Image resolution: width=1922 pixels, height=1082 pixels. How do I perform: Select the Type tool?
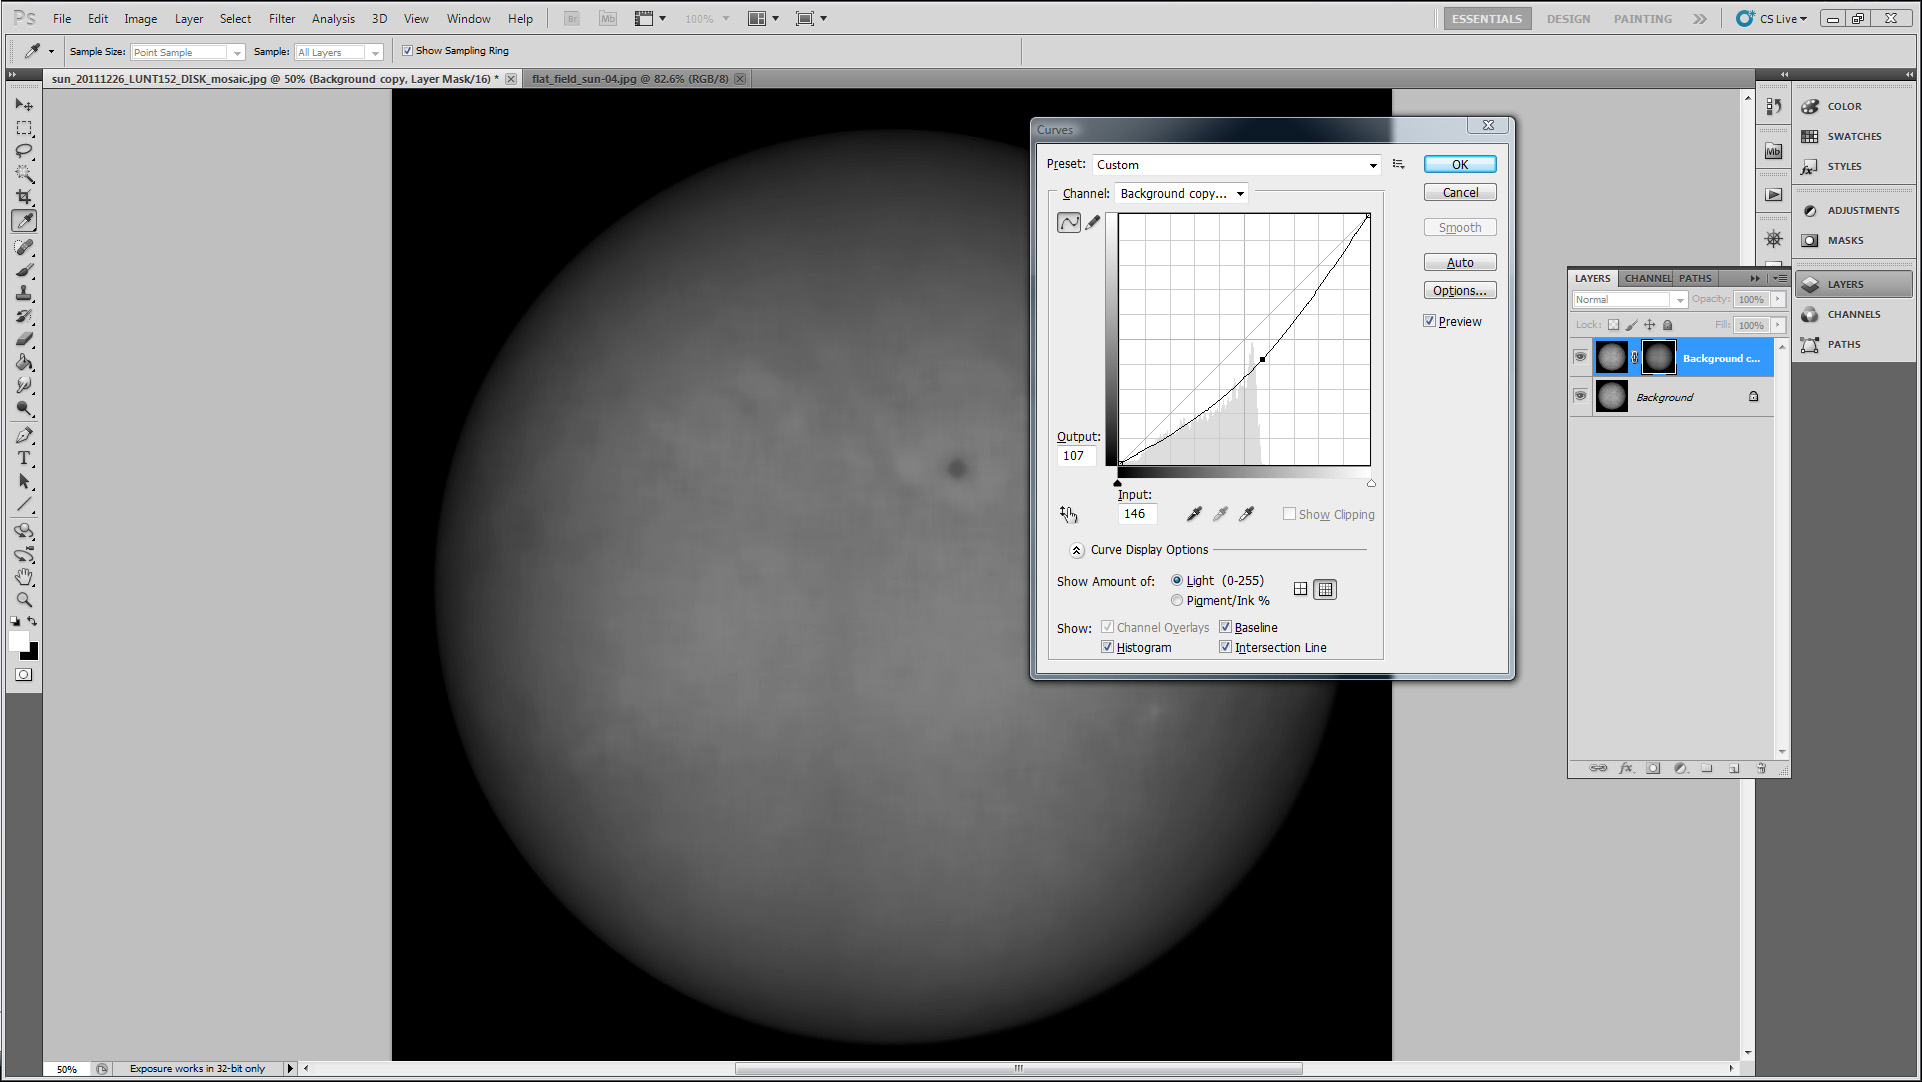coord(24,458)
